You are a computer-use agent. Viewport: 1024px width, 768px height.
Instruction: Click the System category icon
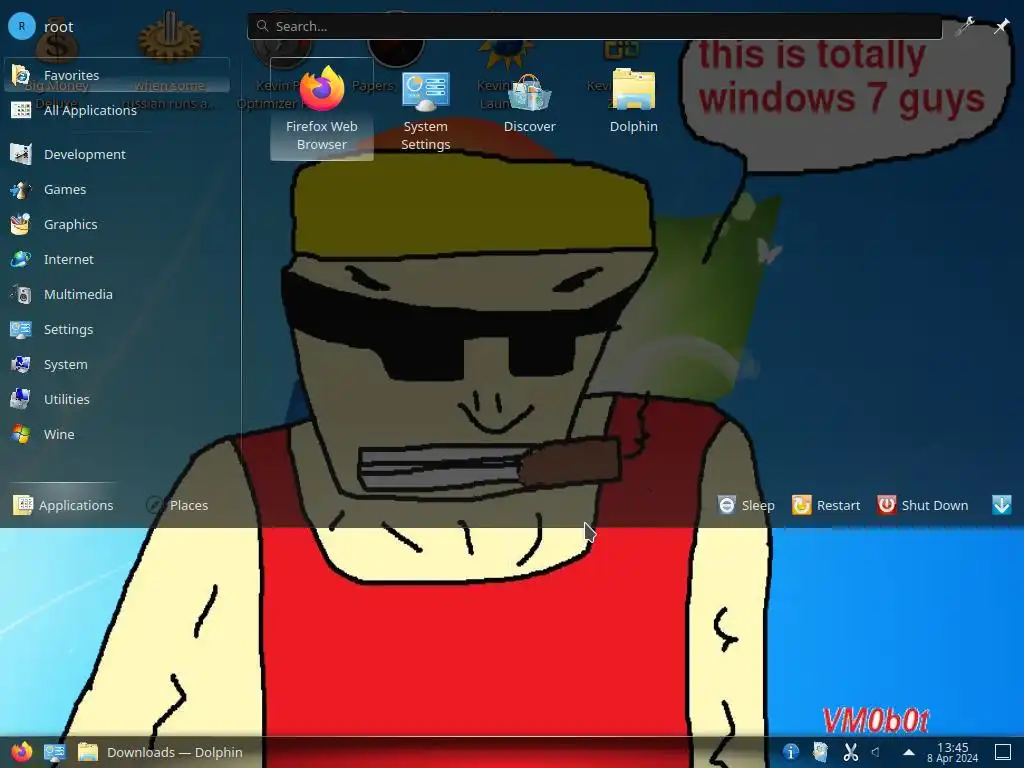click(x=21, y=364)
